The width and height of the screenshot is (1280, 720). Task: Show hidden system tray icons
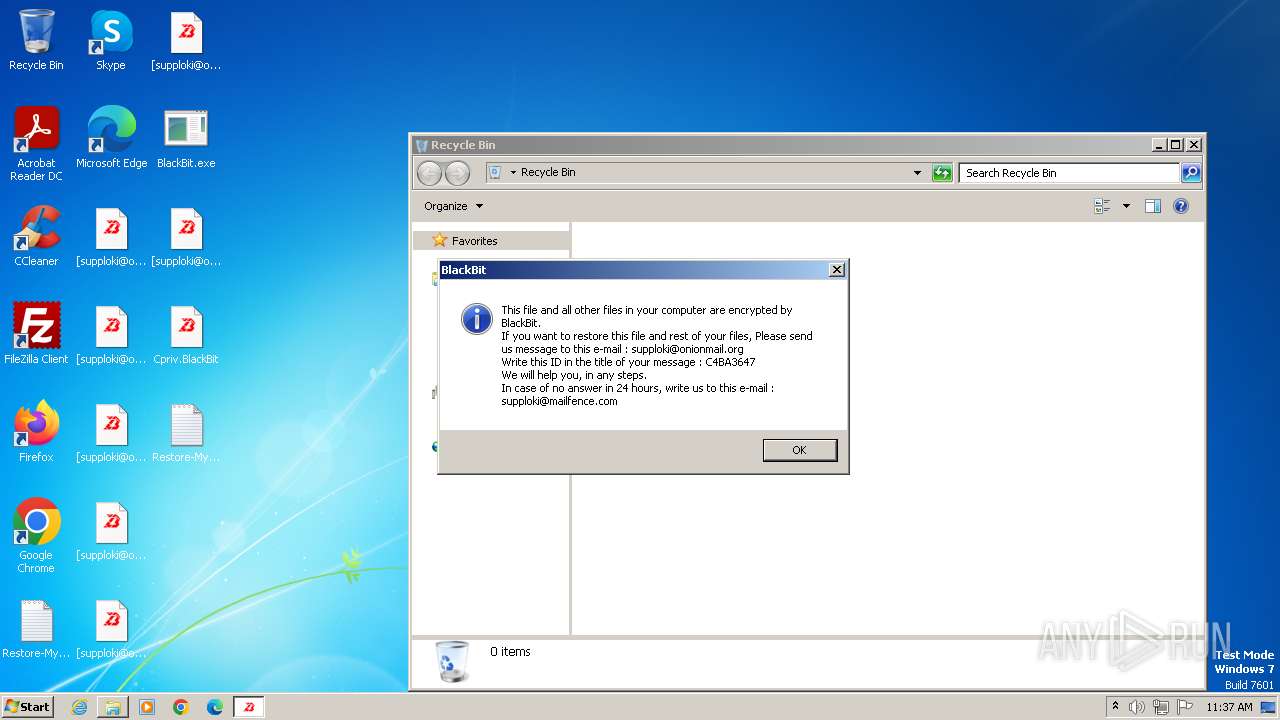[x=1115, y=707]
